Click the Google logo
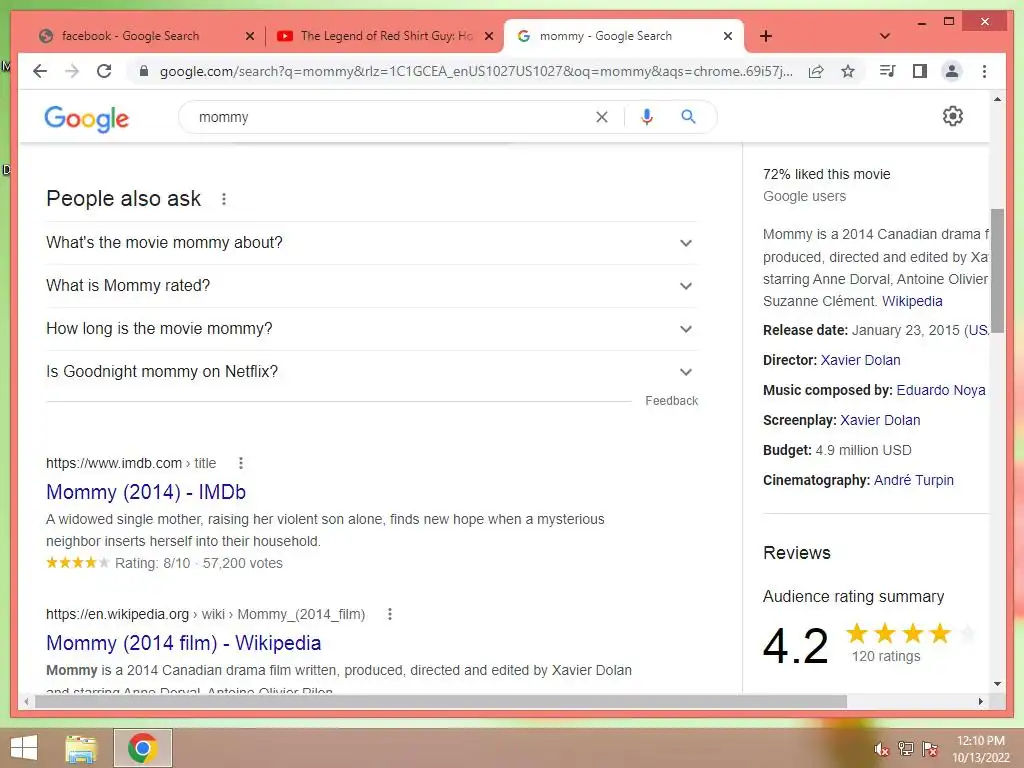The image size is (1024, 768). (x=86, y=119)
